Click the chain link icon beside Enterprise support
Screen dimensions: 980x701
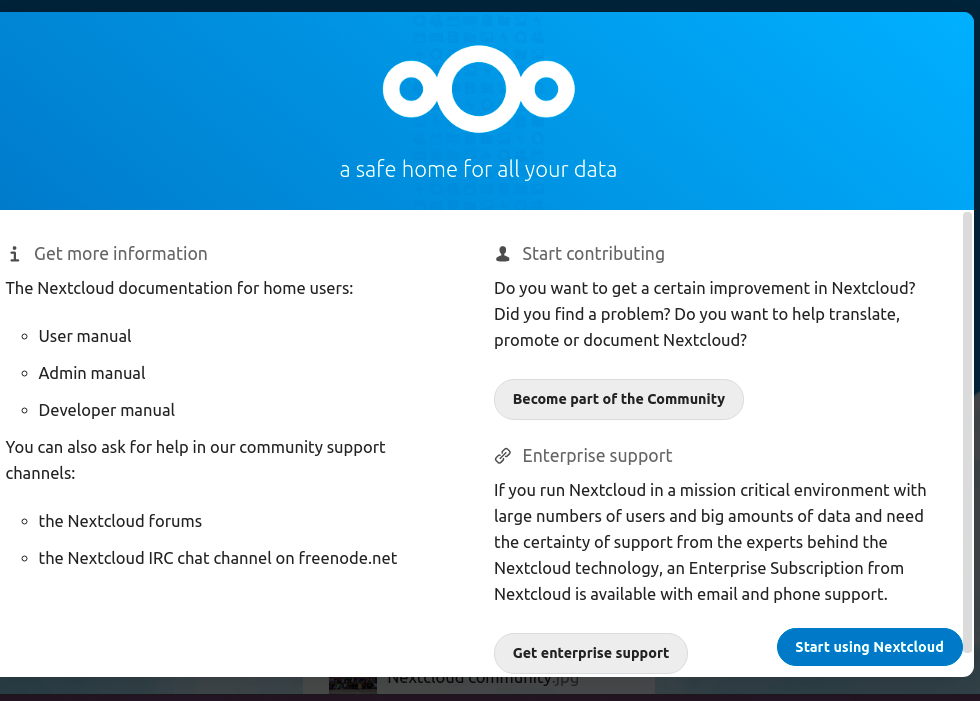[502, 456]
